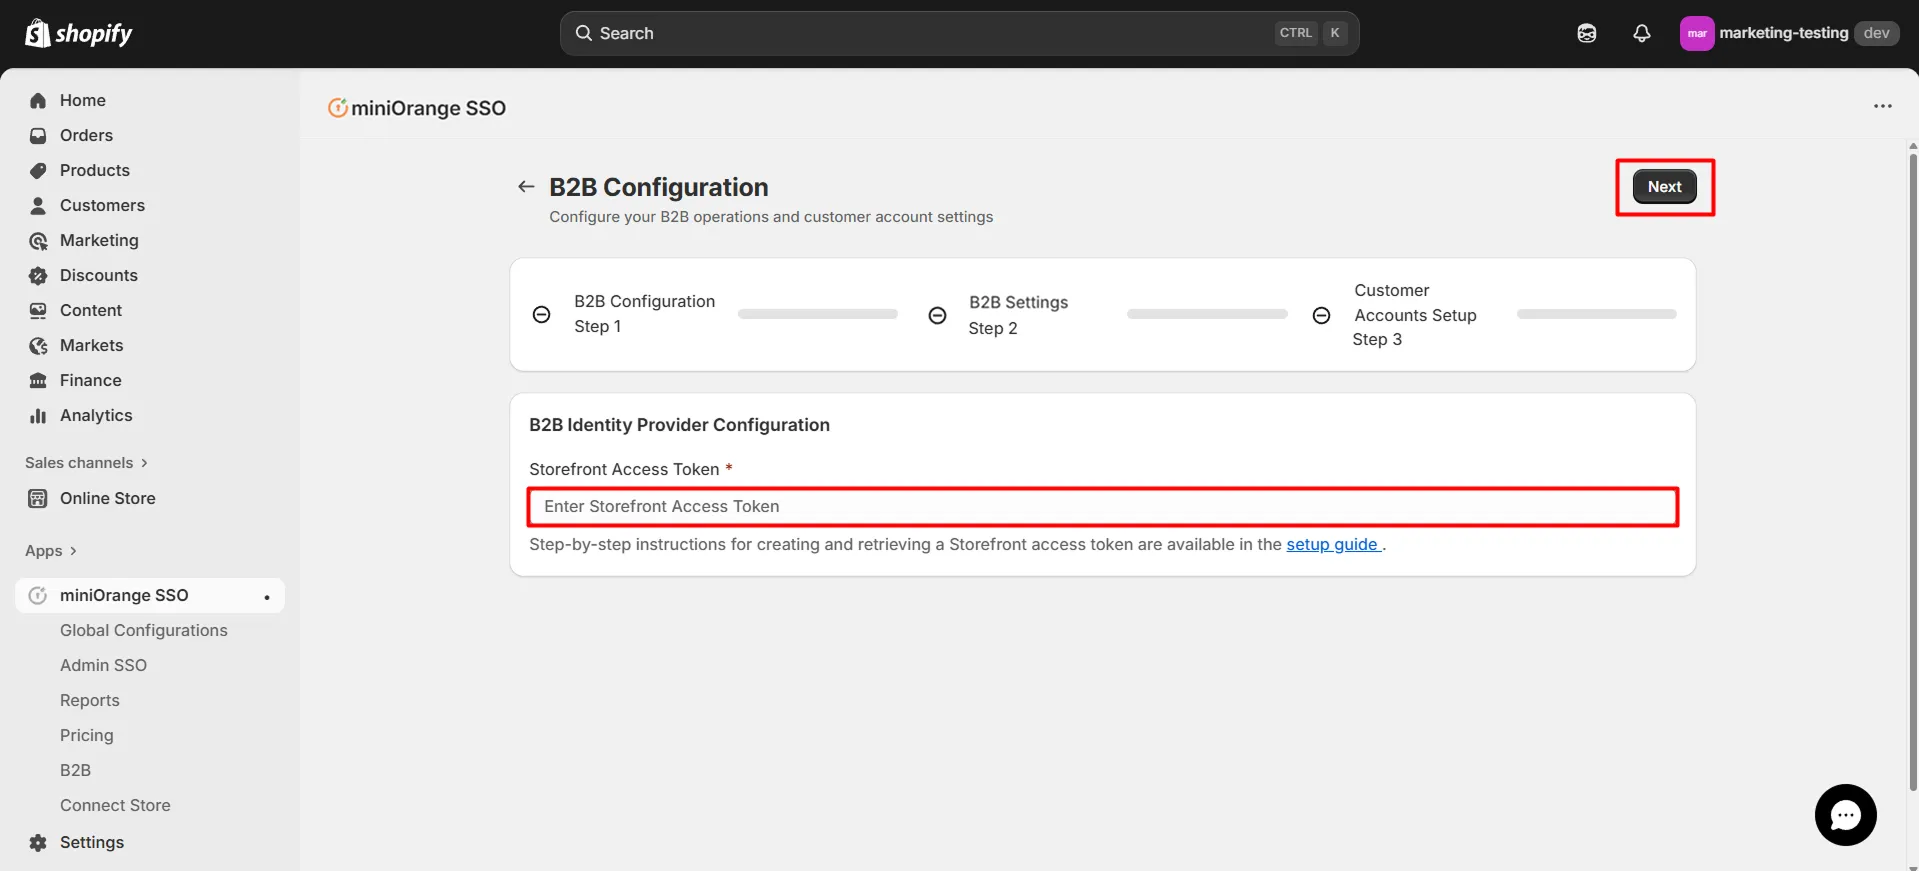Image resolution: width=1919 pixels, height=871 pixels.
Task: Open Products page
Action: pyautogui.click(x=95, y=170)
